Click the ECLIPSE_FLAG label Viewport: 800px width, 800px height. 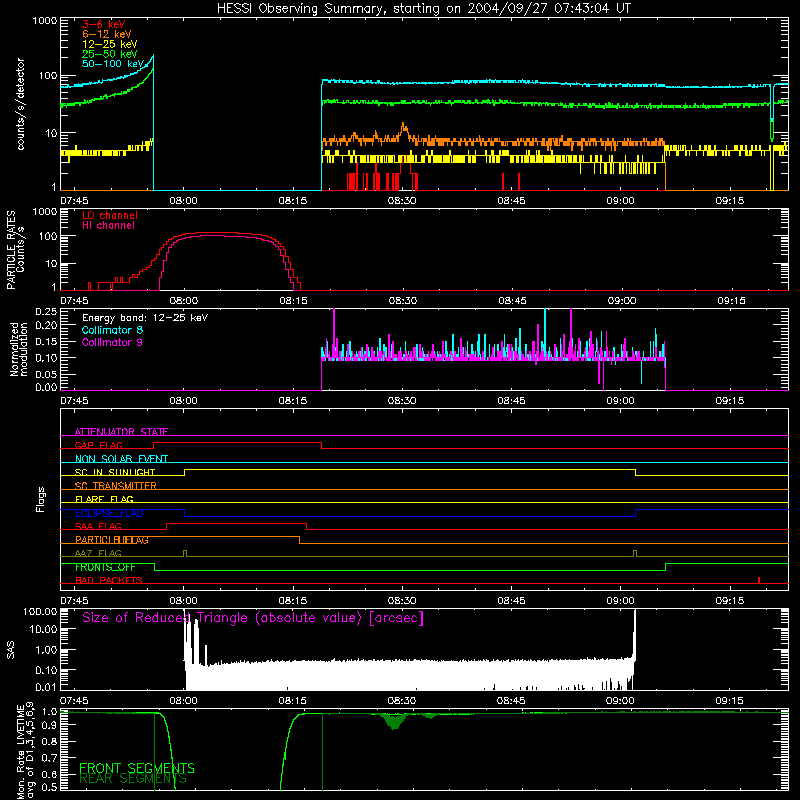pyautogui.click(x=109, y=513)
